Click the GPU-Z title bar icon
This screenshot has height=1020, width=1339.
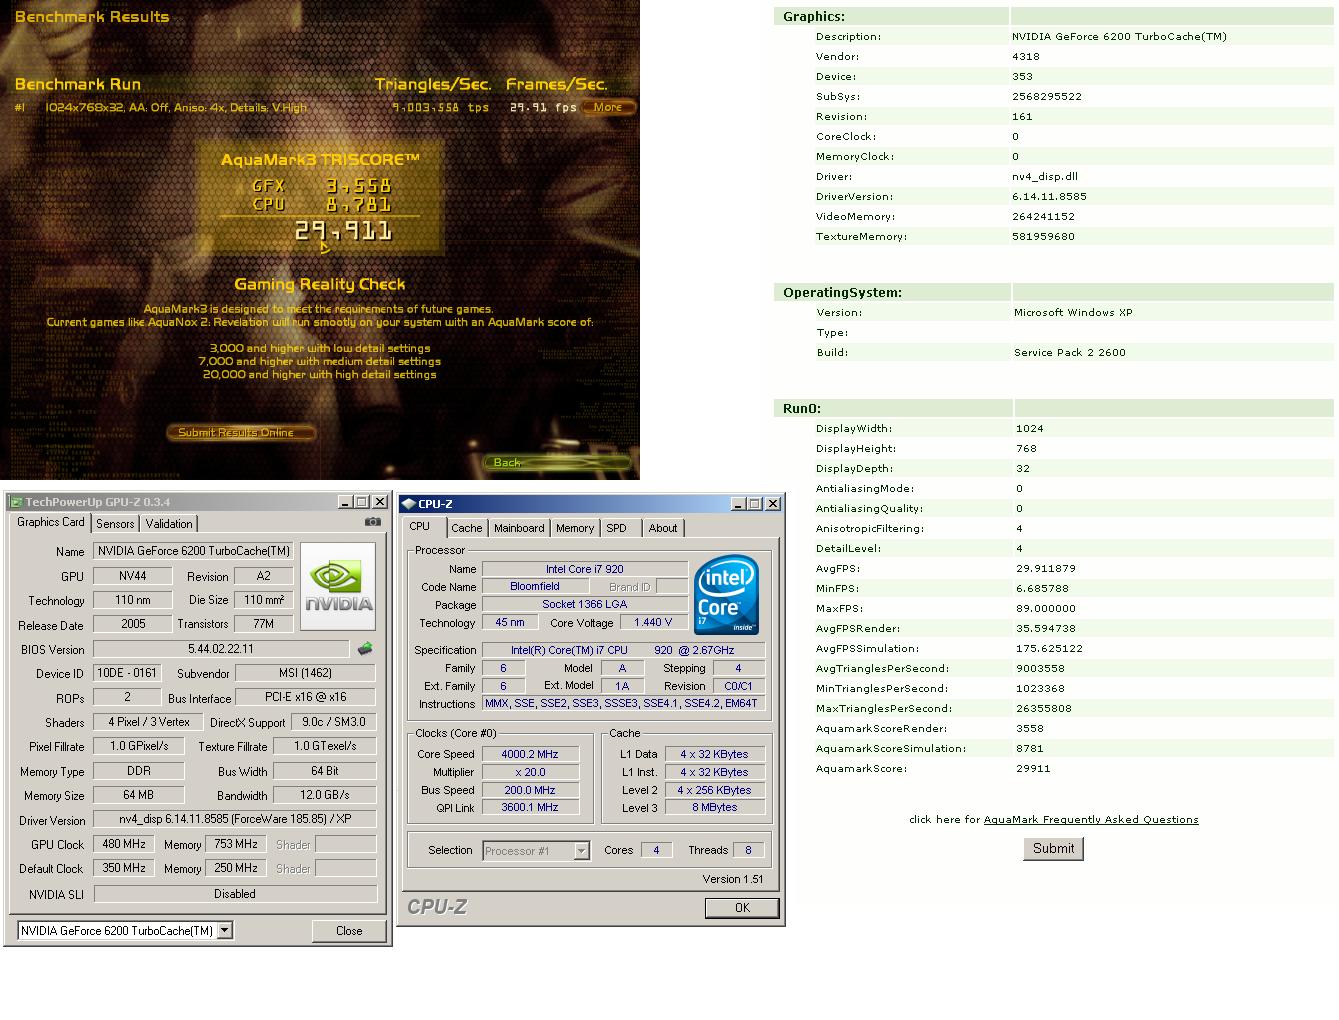pos(15,502)
